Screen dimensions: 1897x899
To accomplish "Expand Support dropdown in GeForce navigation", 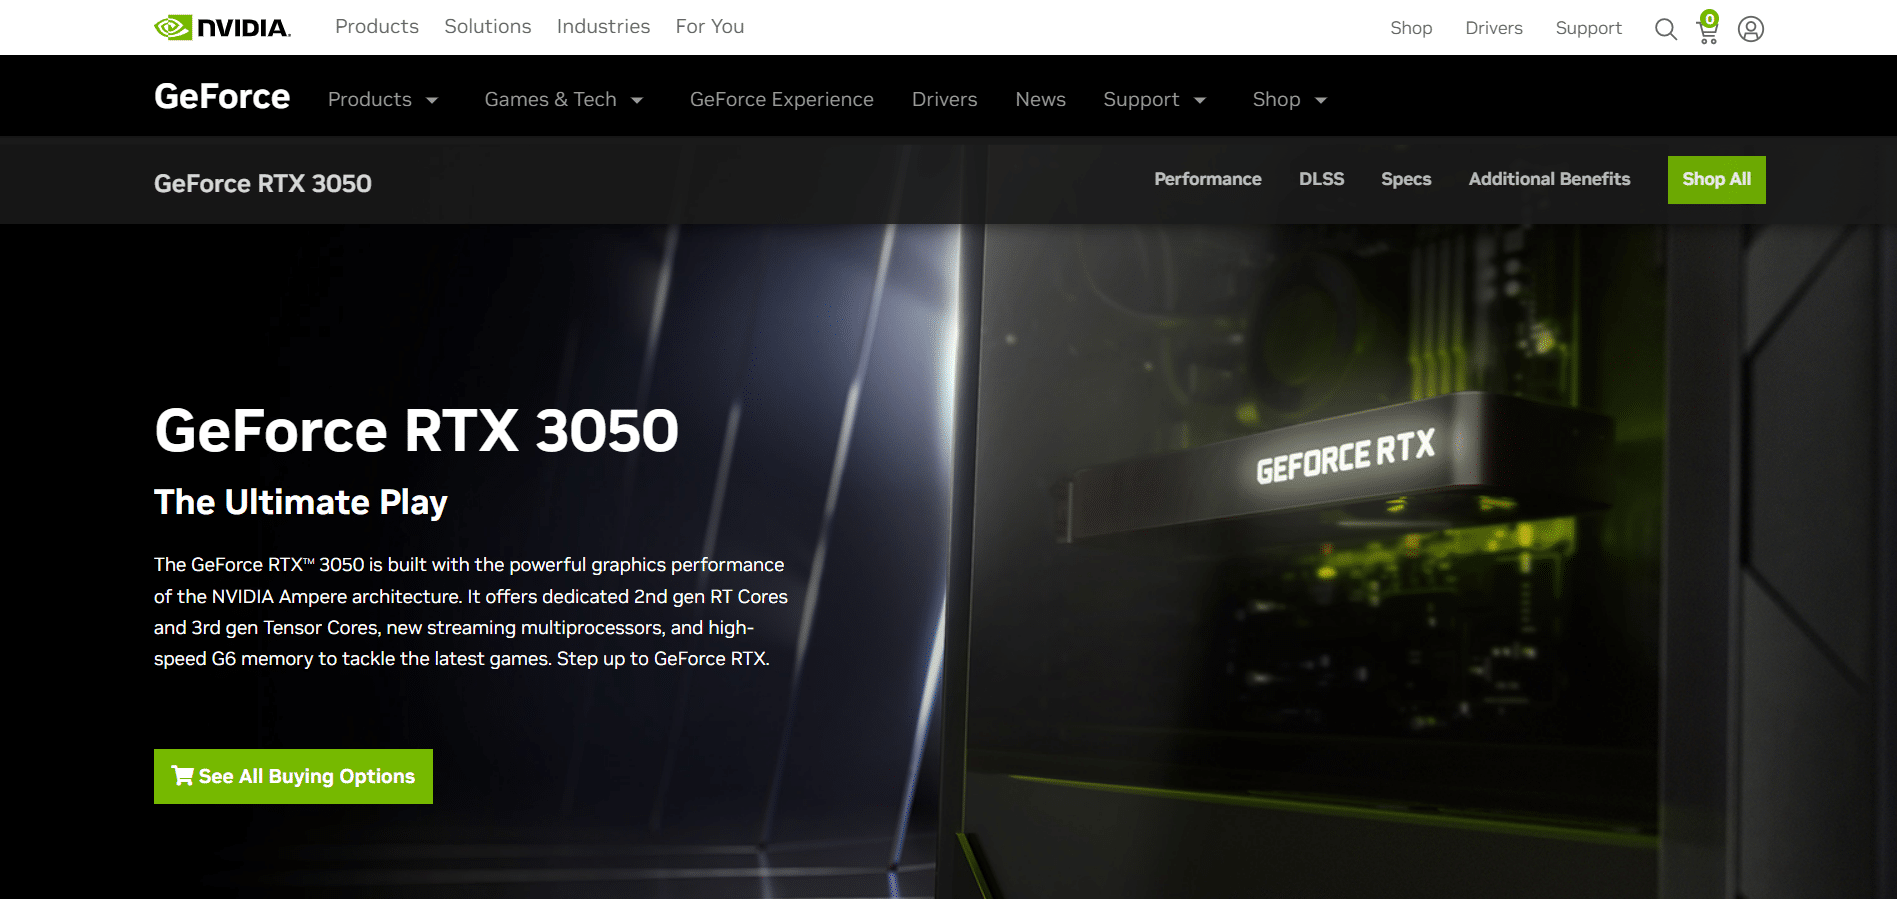I will (x=1155, y=99).
